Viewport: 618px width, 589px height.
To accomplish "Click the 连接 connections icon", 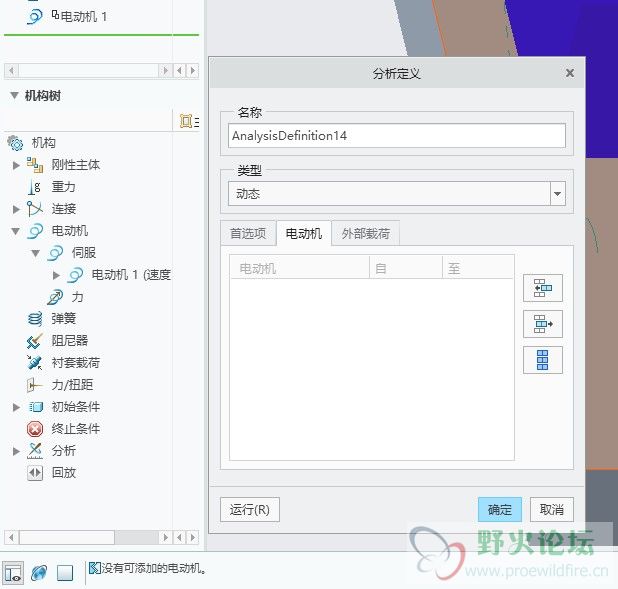I will 35,209.
